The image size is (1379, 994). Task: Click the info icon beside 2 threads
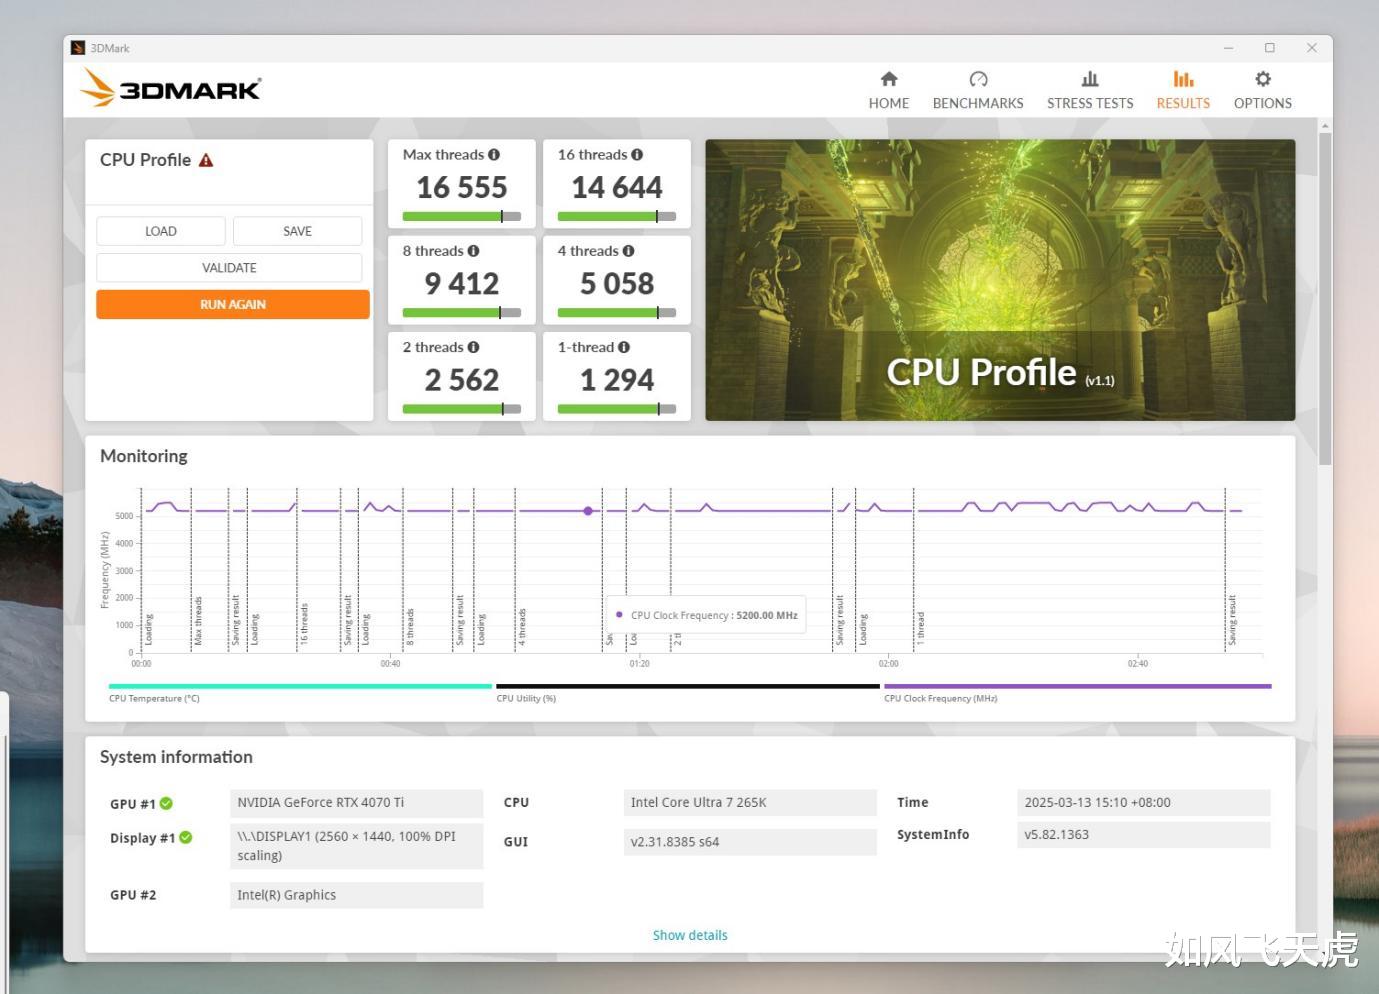pyautogui.click(x=473, y=347)
